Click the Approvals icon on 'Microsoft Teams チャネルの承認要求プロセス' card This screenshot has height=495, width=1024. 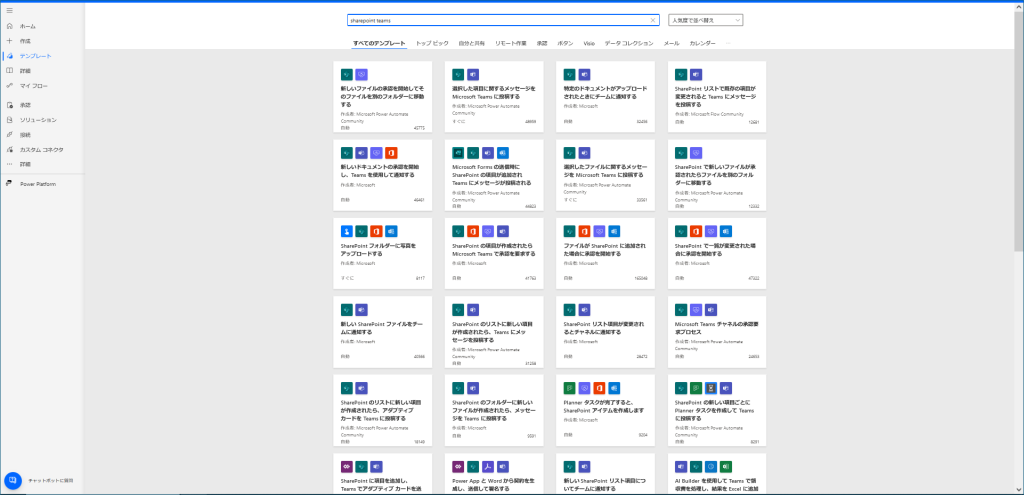pyautogui.click(x=696, y=310)
